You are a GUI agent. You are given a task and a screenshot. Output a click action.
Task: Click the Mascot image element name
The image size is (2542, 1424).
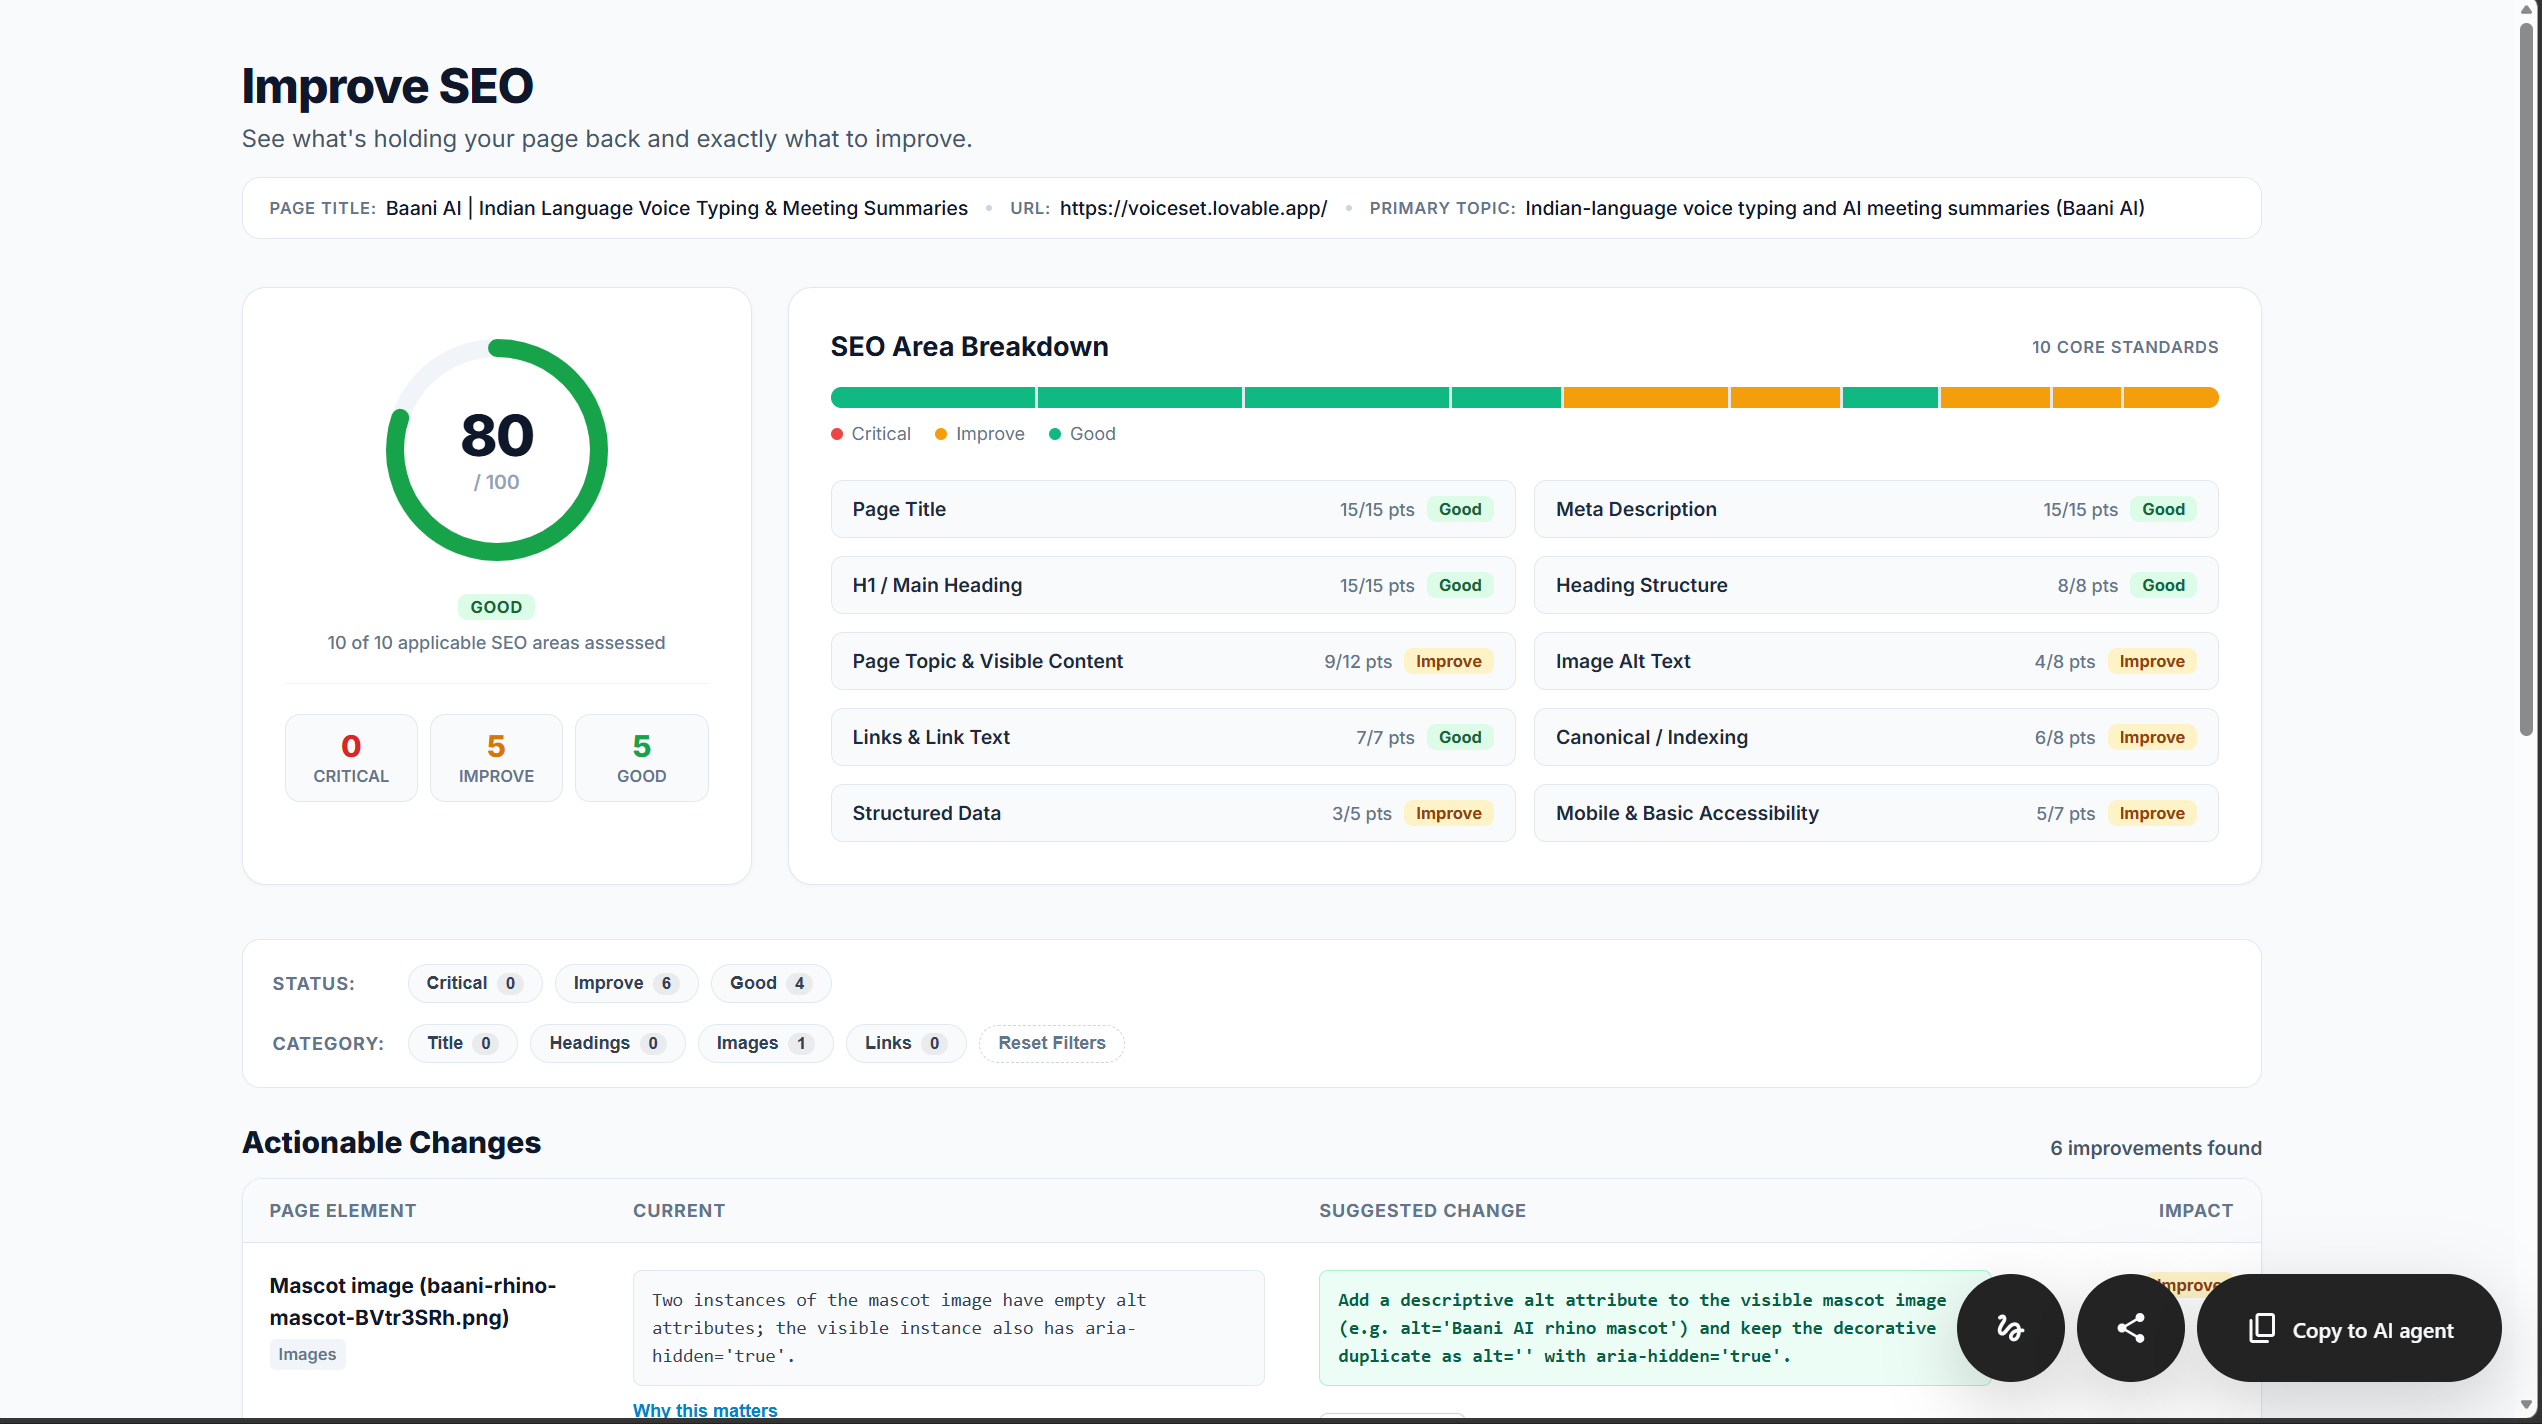pyautogui.click(x=413, y=1301)
